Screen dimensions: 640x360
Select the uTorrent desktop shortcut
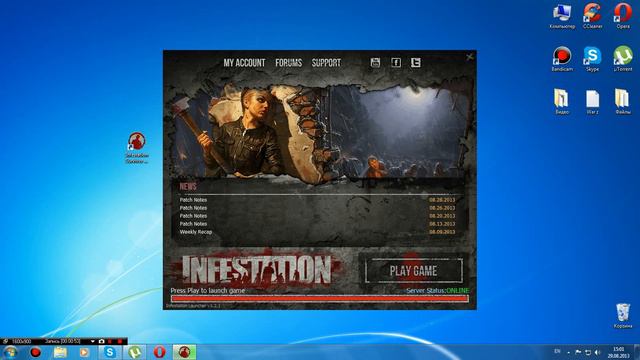point(623,59)
